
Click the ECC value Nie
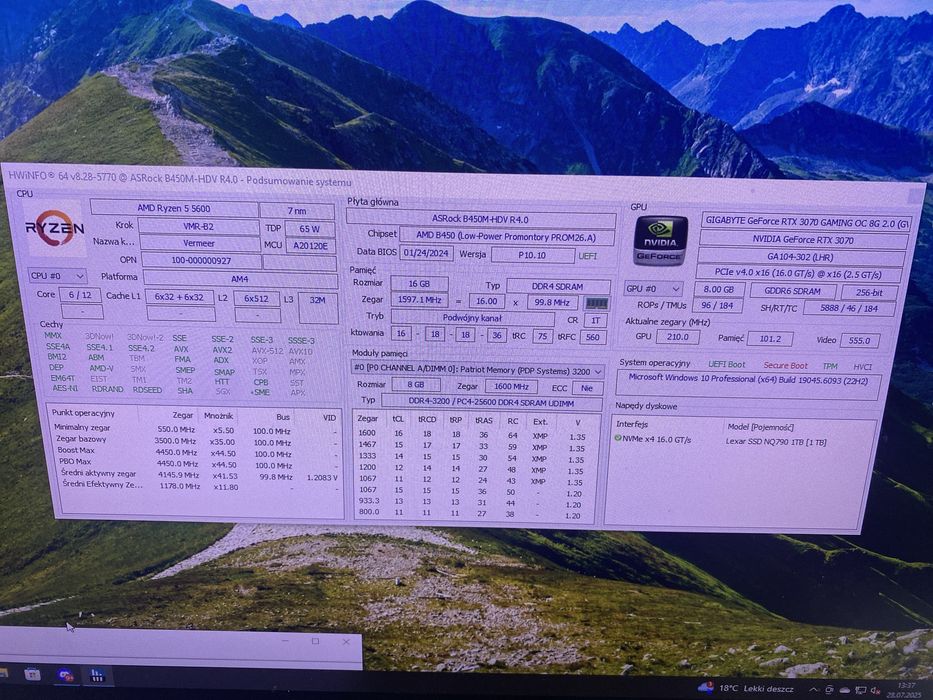pos(587,388)
